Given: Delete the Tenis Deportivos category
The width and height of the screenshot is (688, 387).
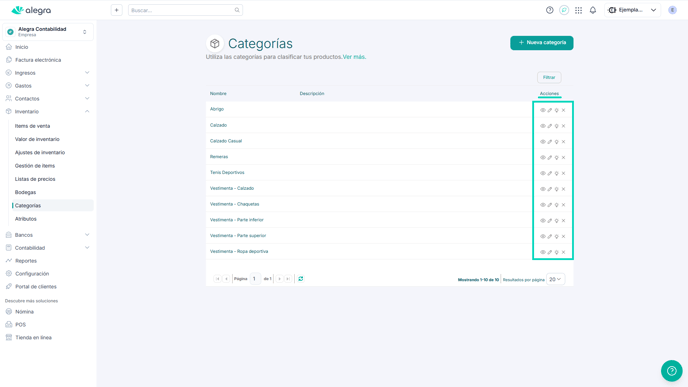Looking at the screenshot, I should pyautogui.click(x=563, y=173).
